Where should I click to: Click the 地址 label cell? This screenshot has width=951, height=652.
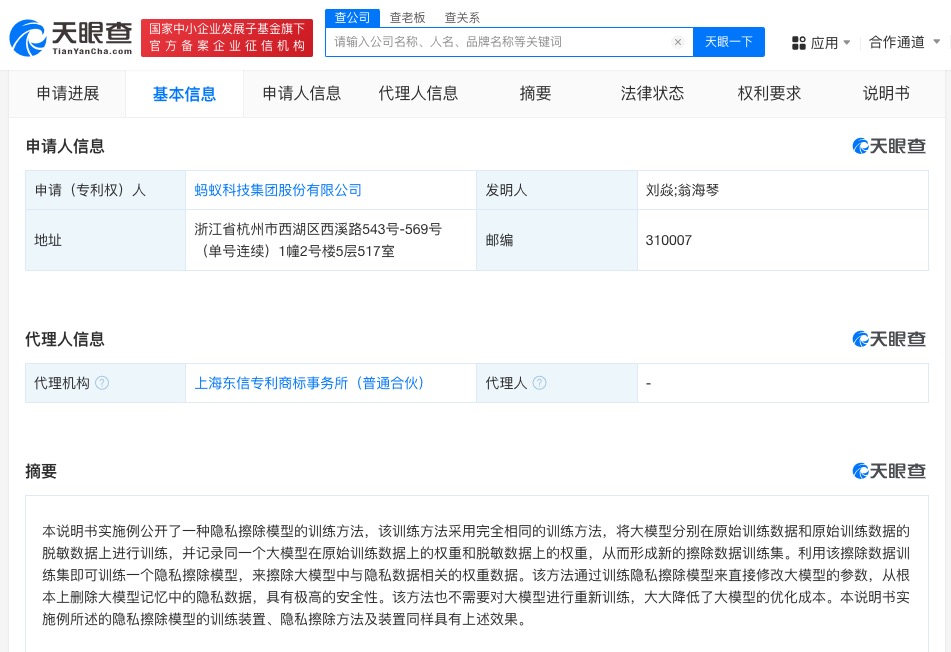pyautogui.click(x=106, y=240)
